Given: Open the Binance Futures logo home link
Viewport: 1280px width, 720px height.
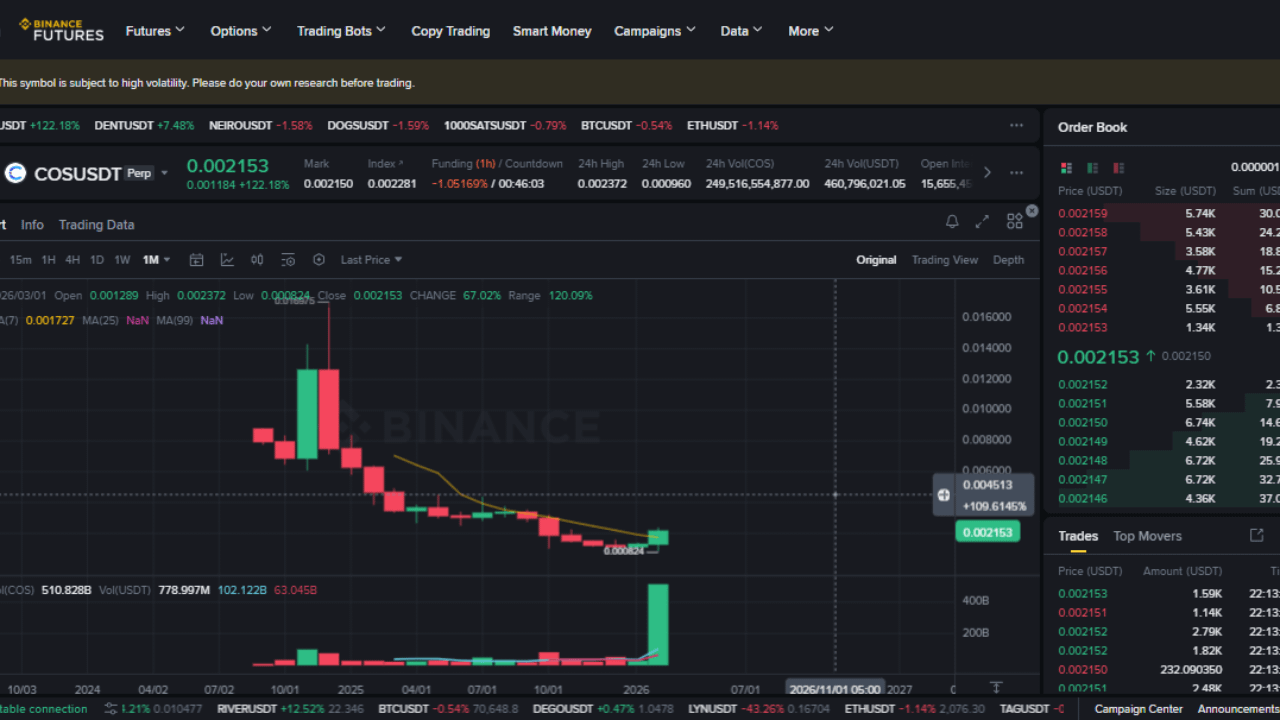Looking at the screenshot, I should click(61, 30).
